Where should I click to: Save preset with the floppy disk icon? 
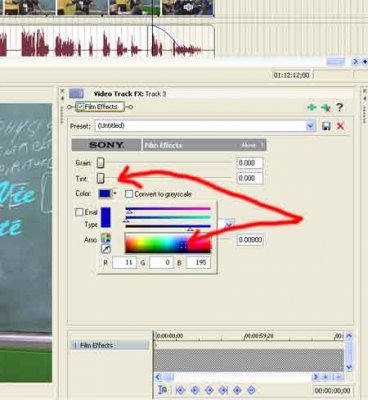tap(326, 126)
